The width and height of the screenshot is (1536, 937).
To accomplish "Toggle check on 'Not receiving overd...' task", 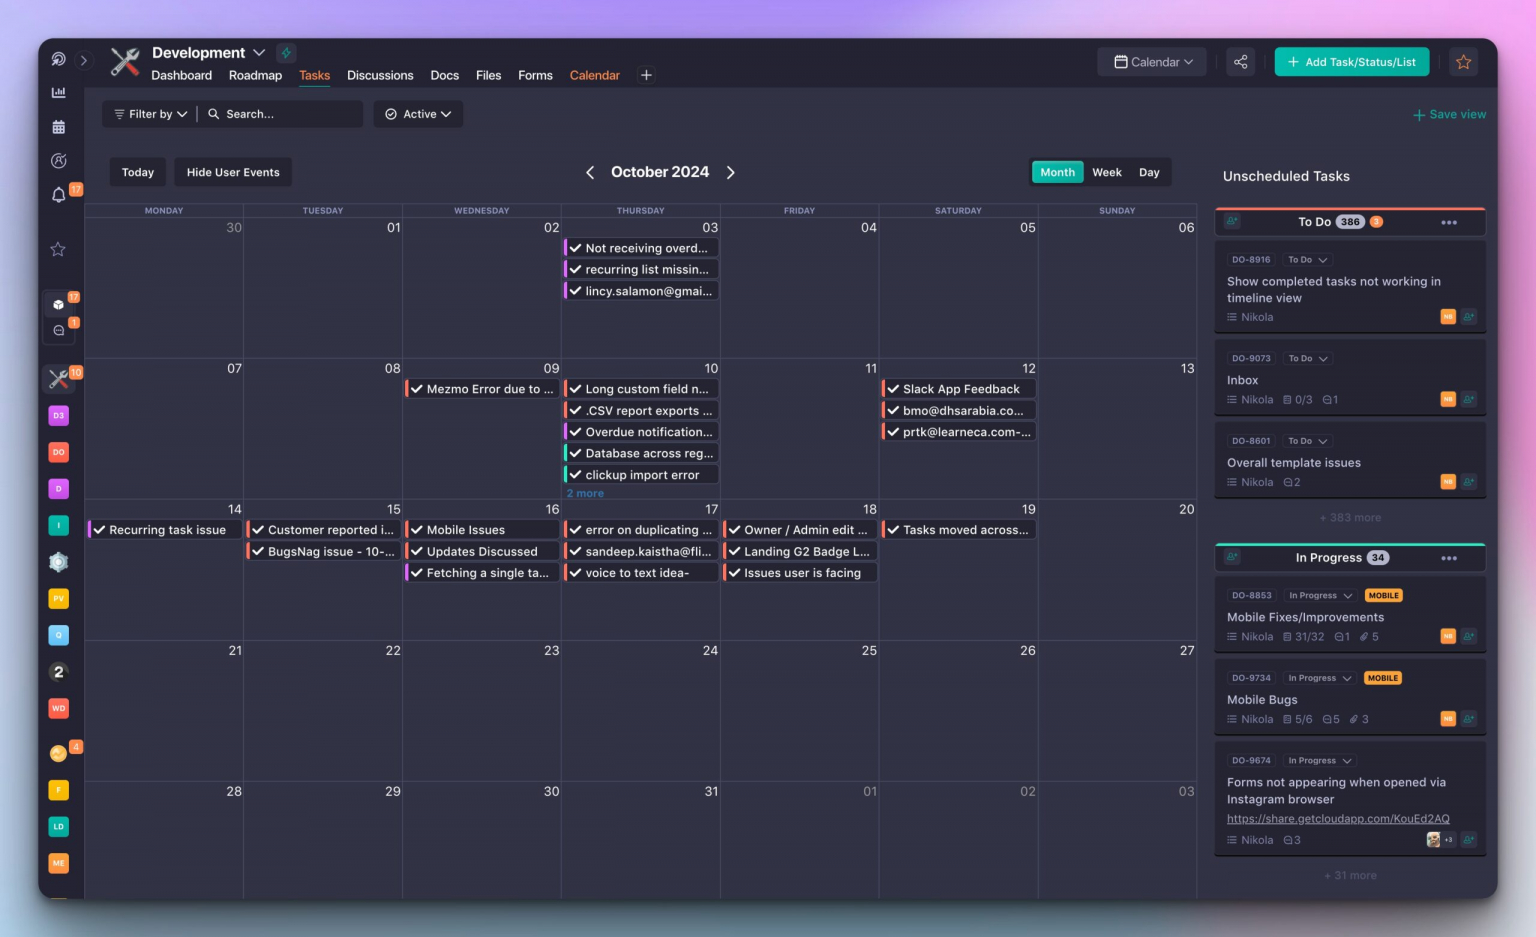I will click(576, 248).
